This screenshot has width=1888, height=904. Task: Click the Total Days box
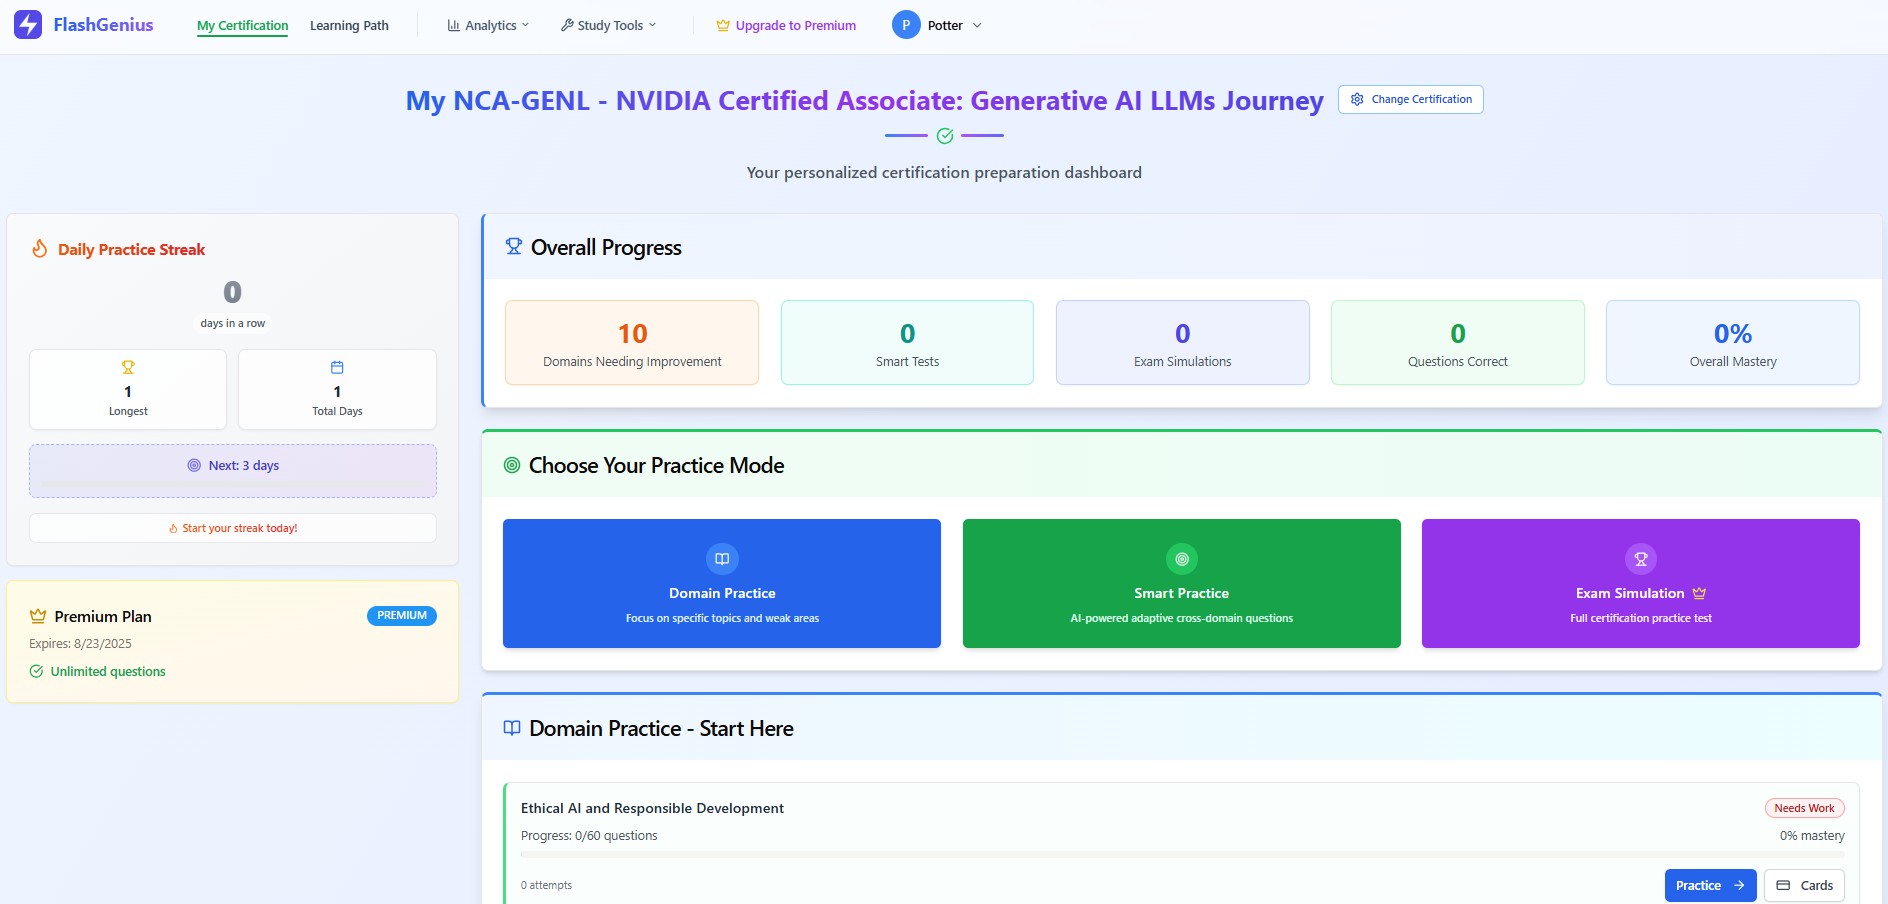337,389
